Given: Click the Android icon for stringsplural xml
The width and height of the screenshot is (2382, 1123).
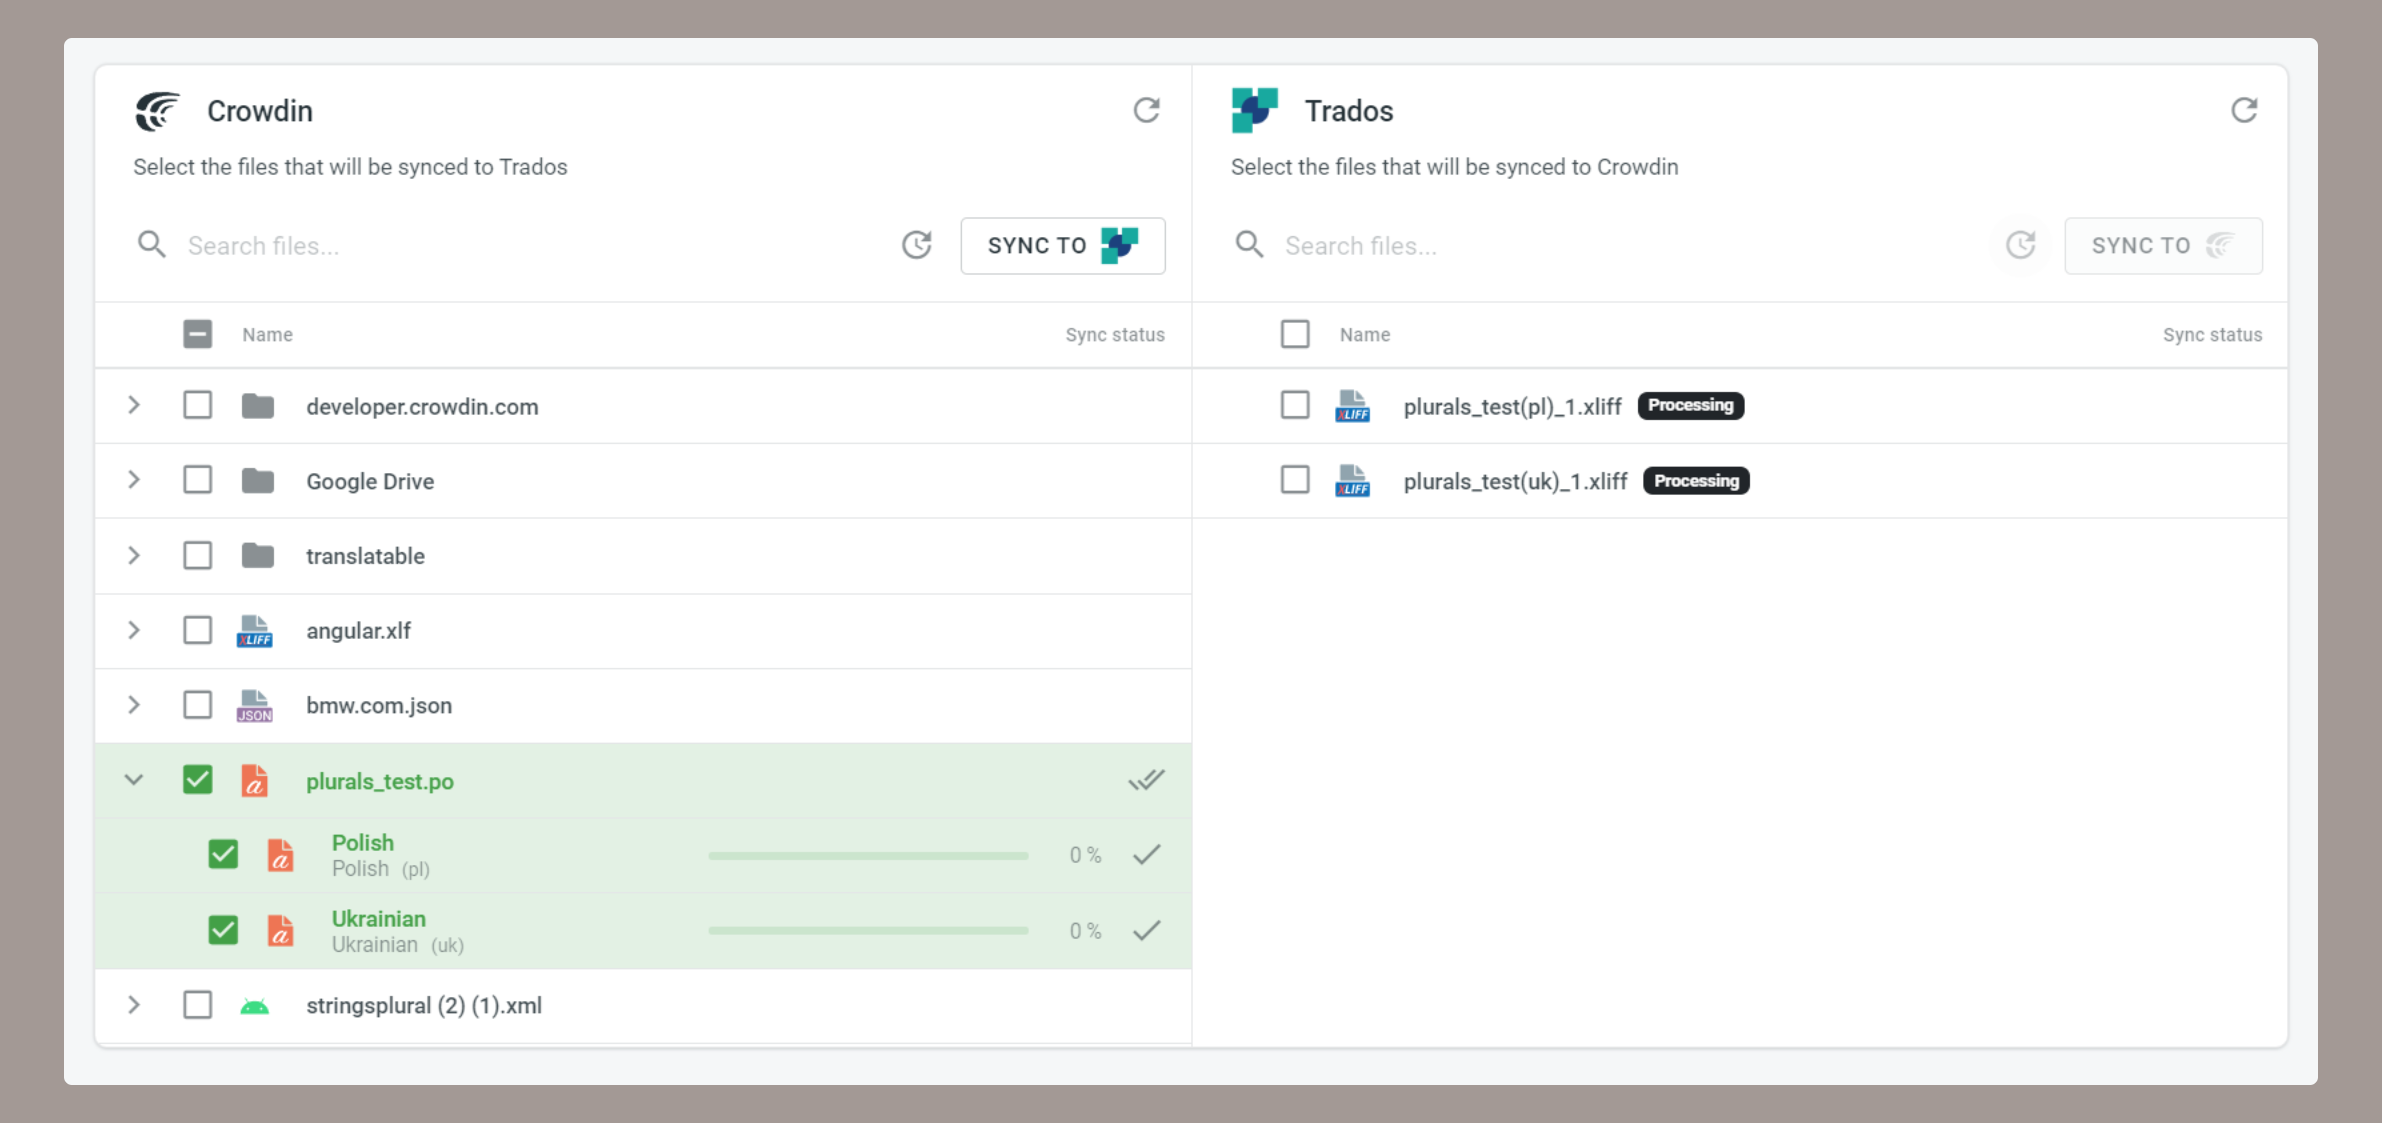Looking at the screenshot, I should 255,1006.
